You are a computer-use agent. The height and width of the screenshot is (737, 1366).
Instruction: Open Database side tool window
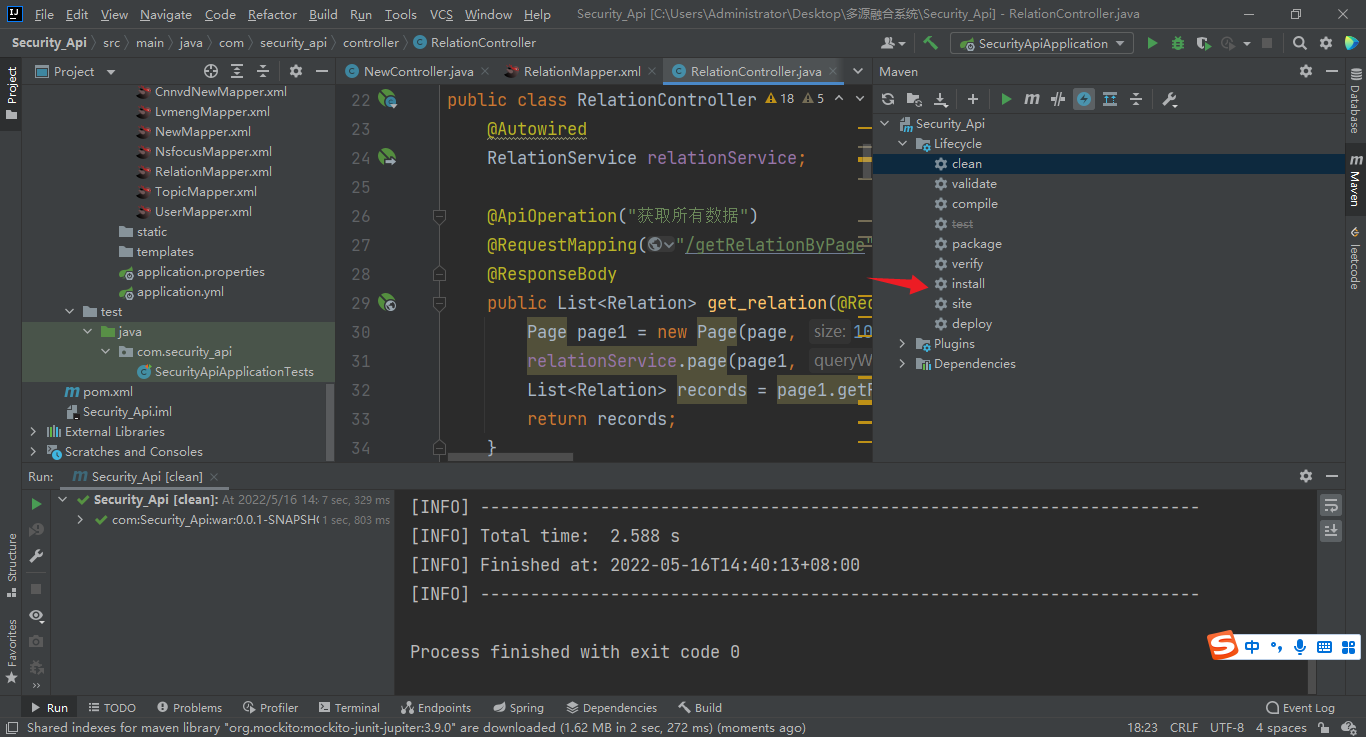point(1355,103)
